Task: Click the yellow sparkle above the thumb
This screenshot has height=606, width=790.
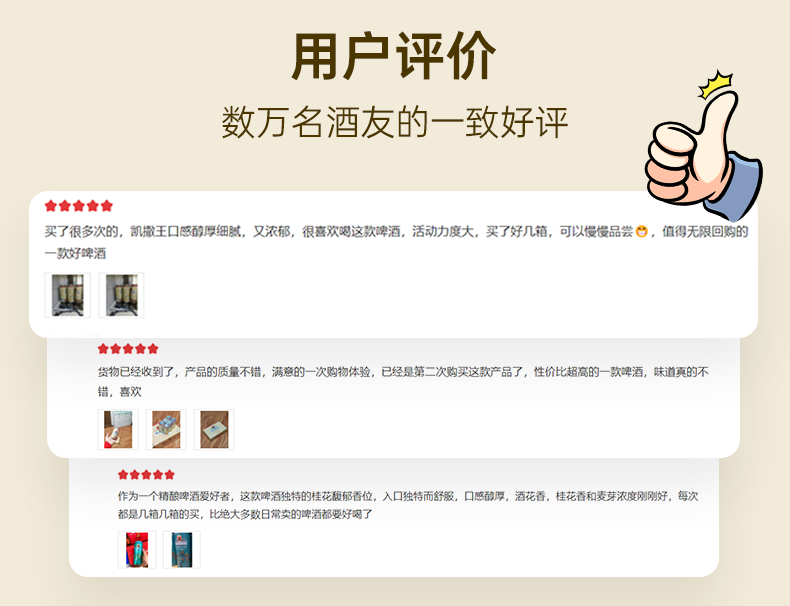Action: pos(715,84)
